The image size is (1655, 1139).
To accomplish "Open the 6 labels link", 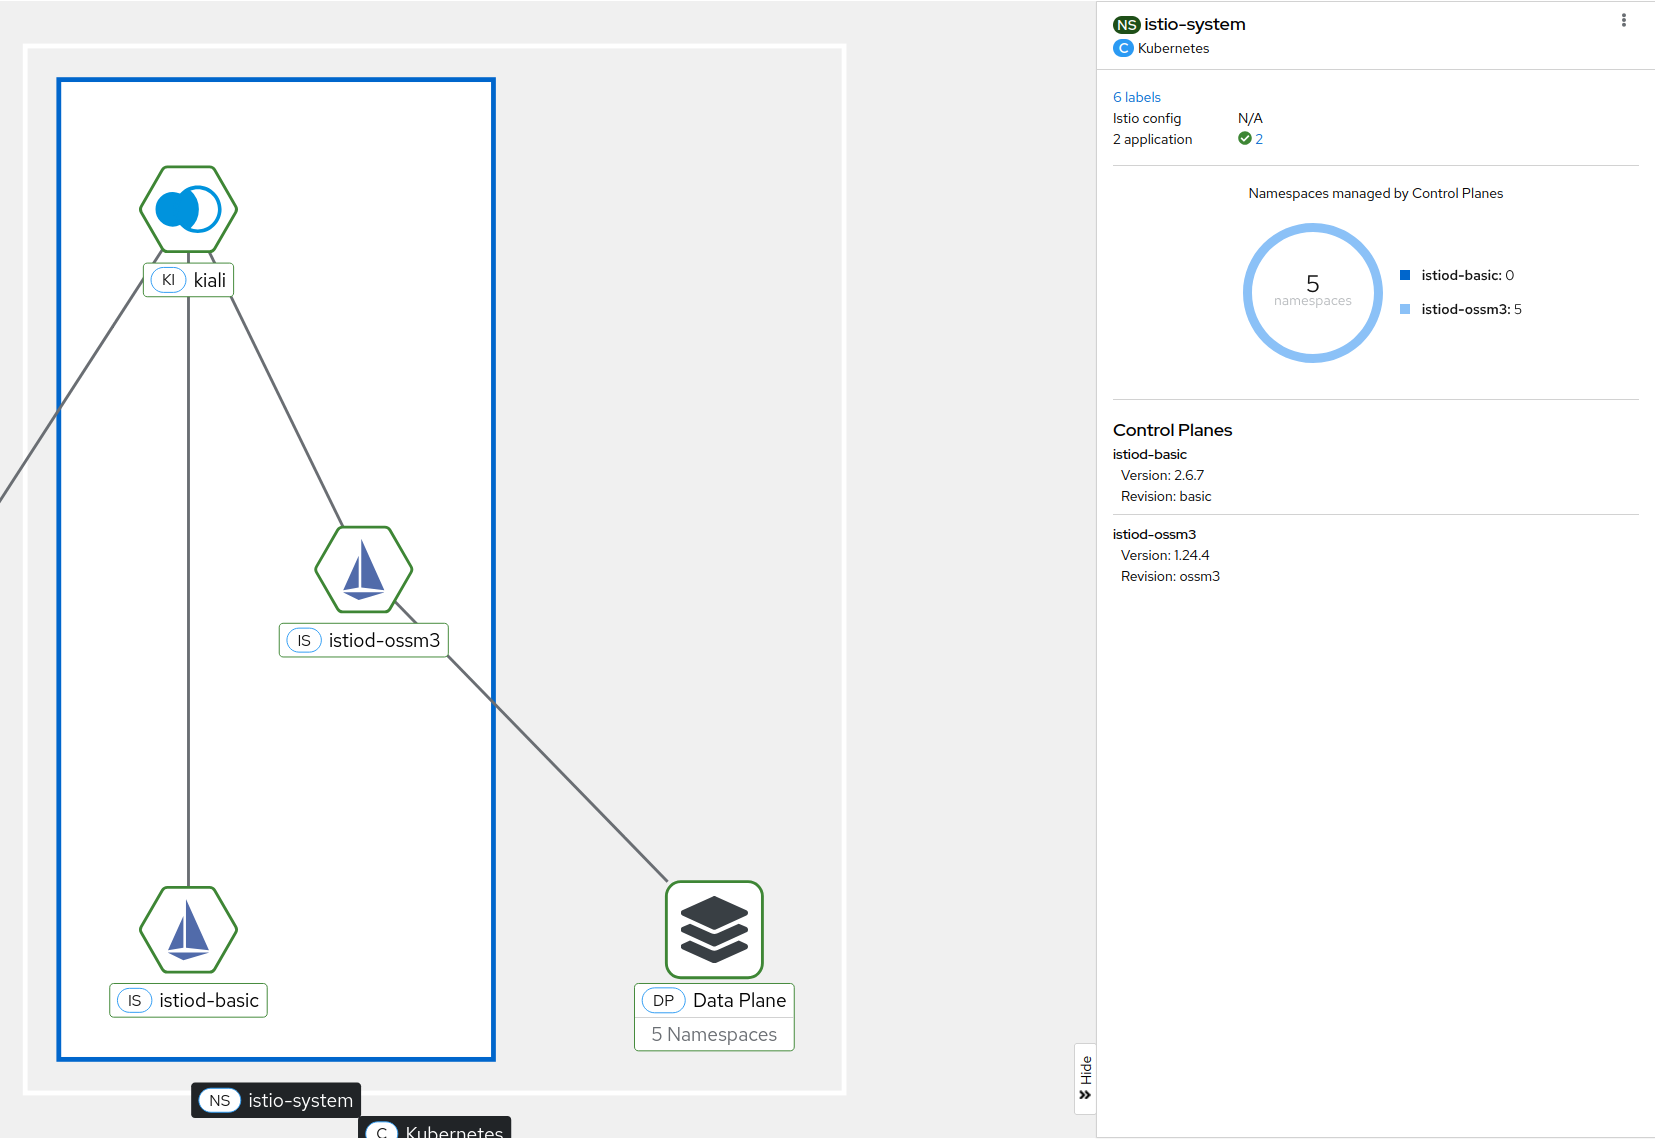I will (1136, 97).
